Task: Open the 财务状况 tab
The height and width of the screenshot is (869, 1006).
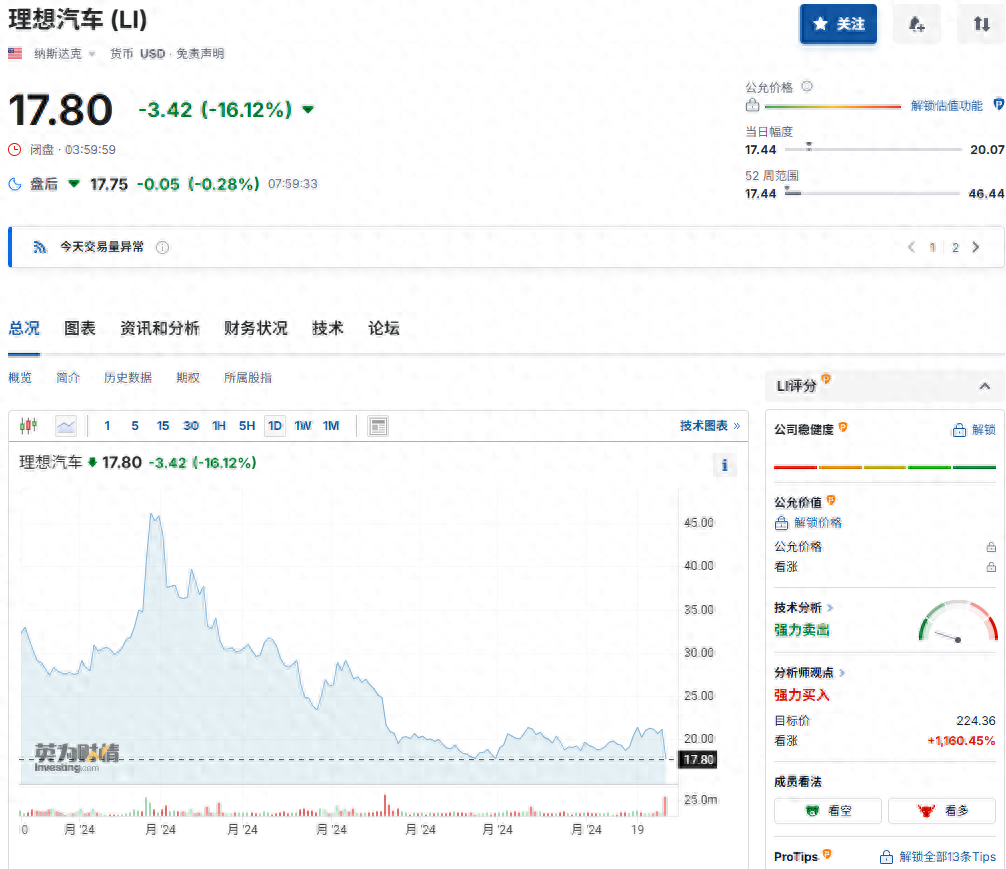Action: pyautogui.click(x=255, y=328)
